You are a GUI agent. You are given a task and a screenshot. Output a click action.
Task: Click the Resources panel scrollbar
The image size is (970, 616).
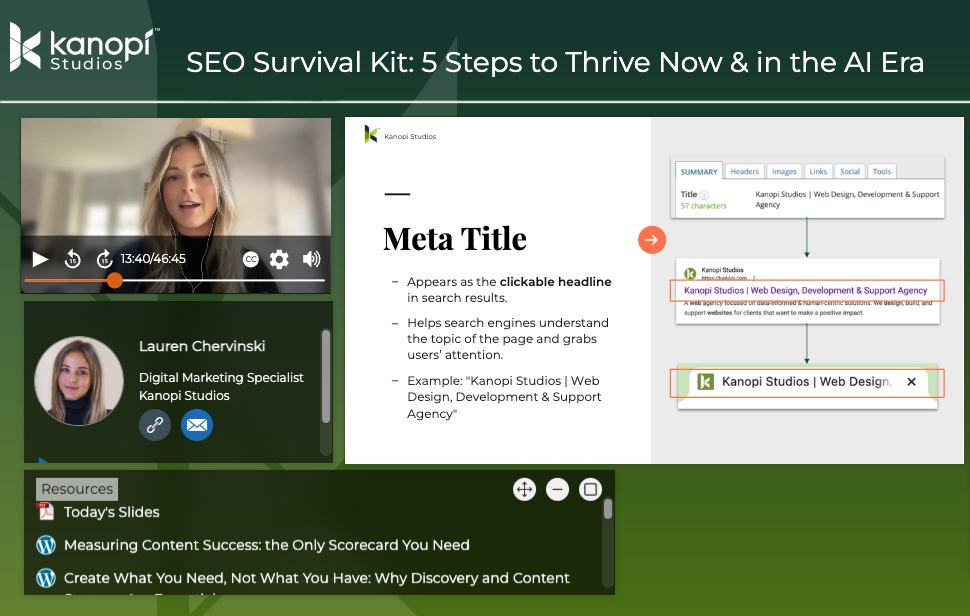pos(607,509)
